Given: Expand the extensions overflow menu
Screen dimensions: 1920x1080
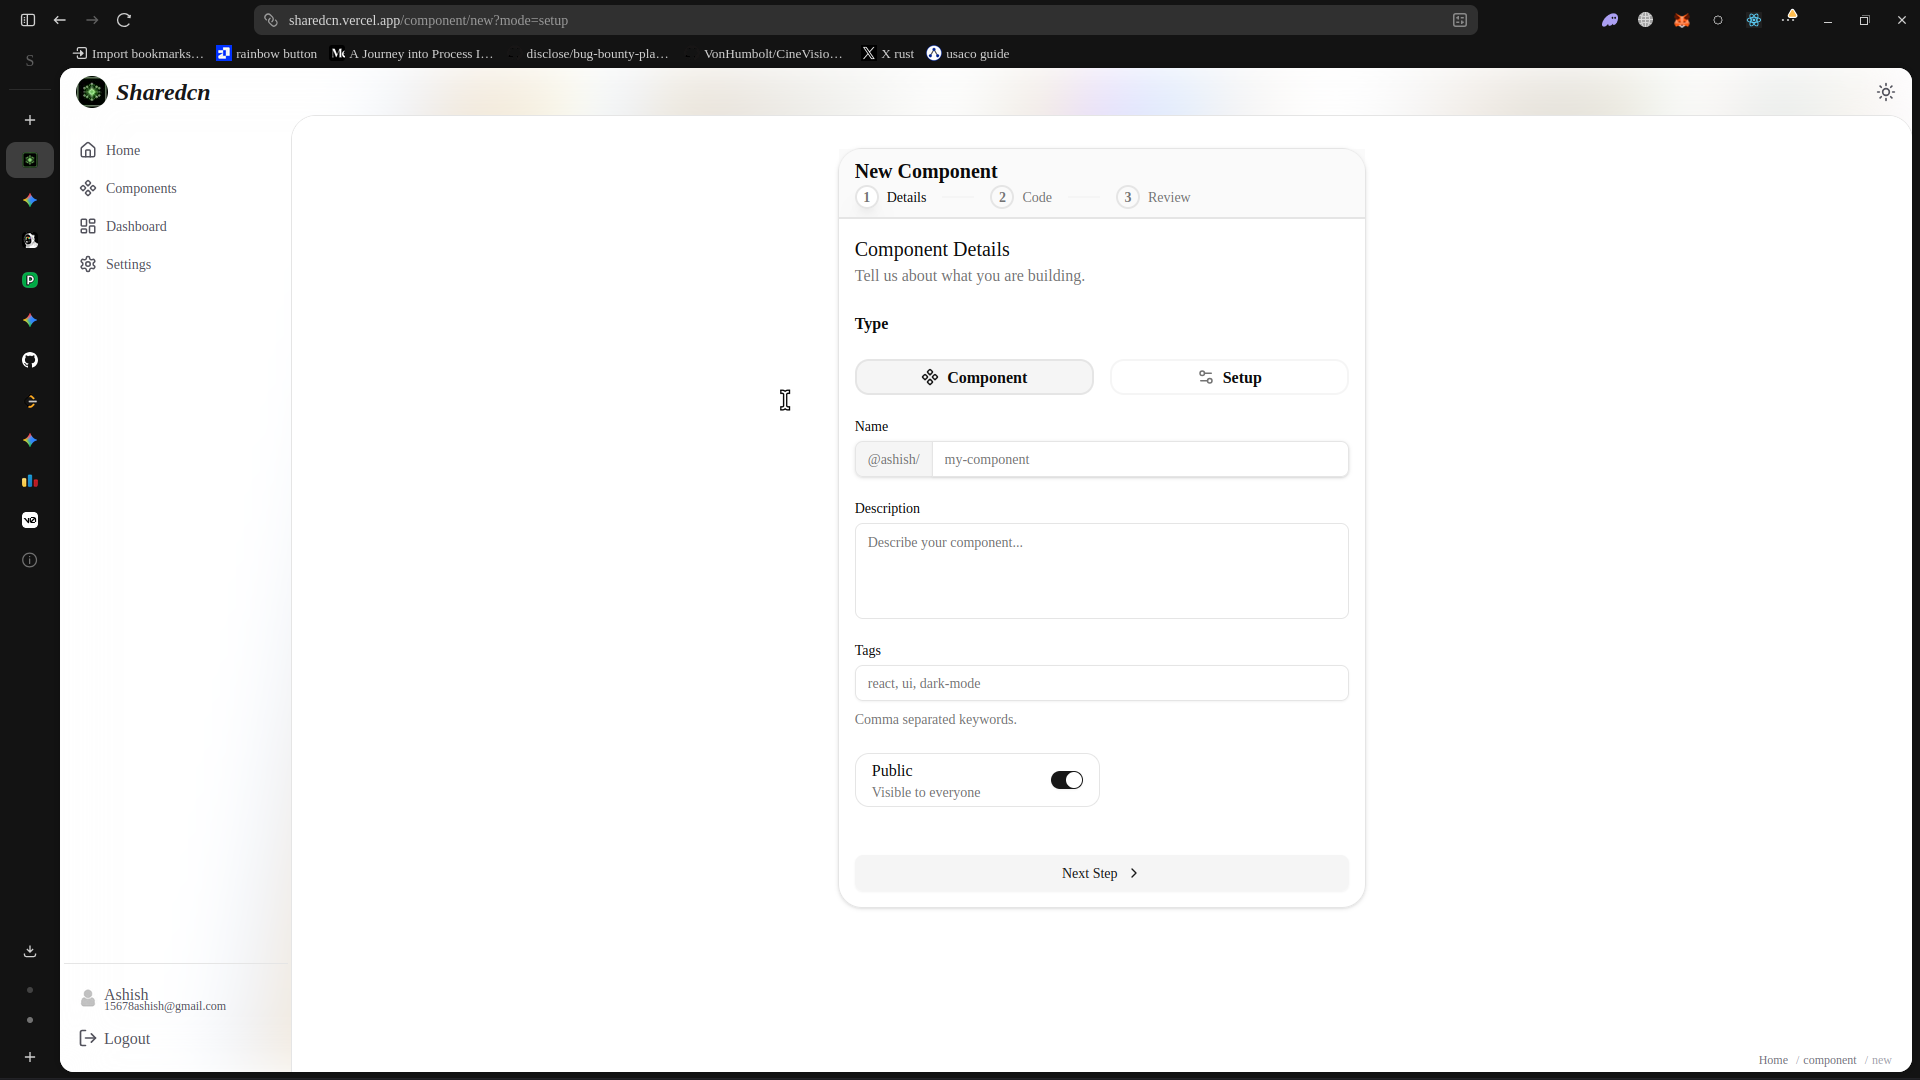Looking at the screenshot, I should [x=1790, y=20].
